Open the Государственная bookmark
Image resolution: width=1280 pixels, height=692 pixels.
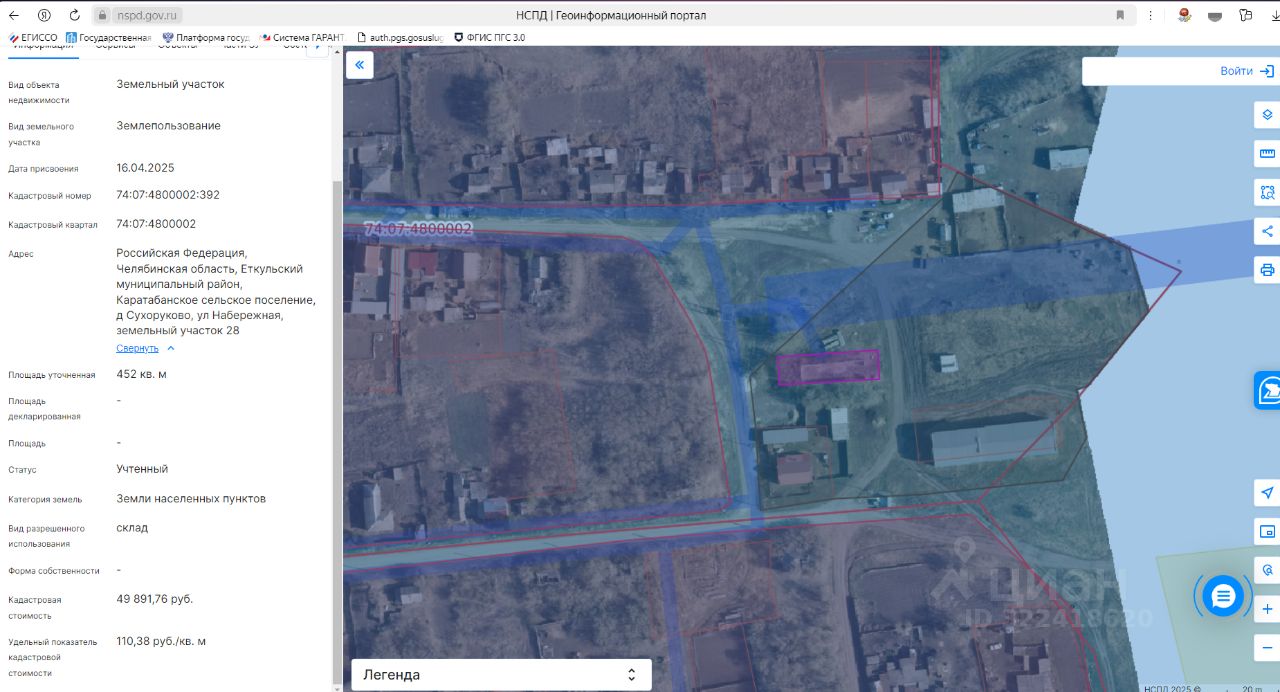click(x=108, y=37)
